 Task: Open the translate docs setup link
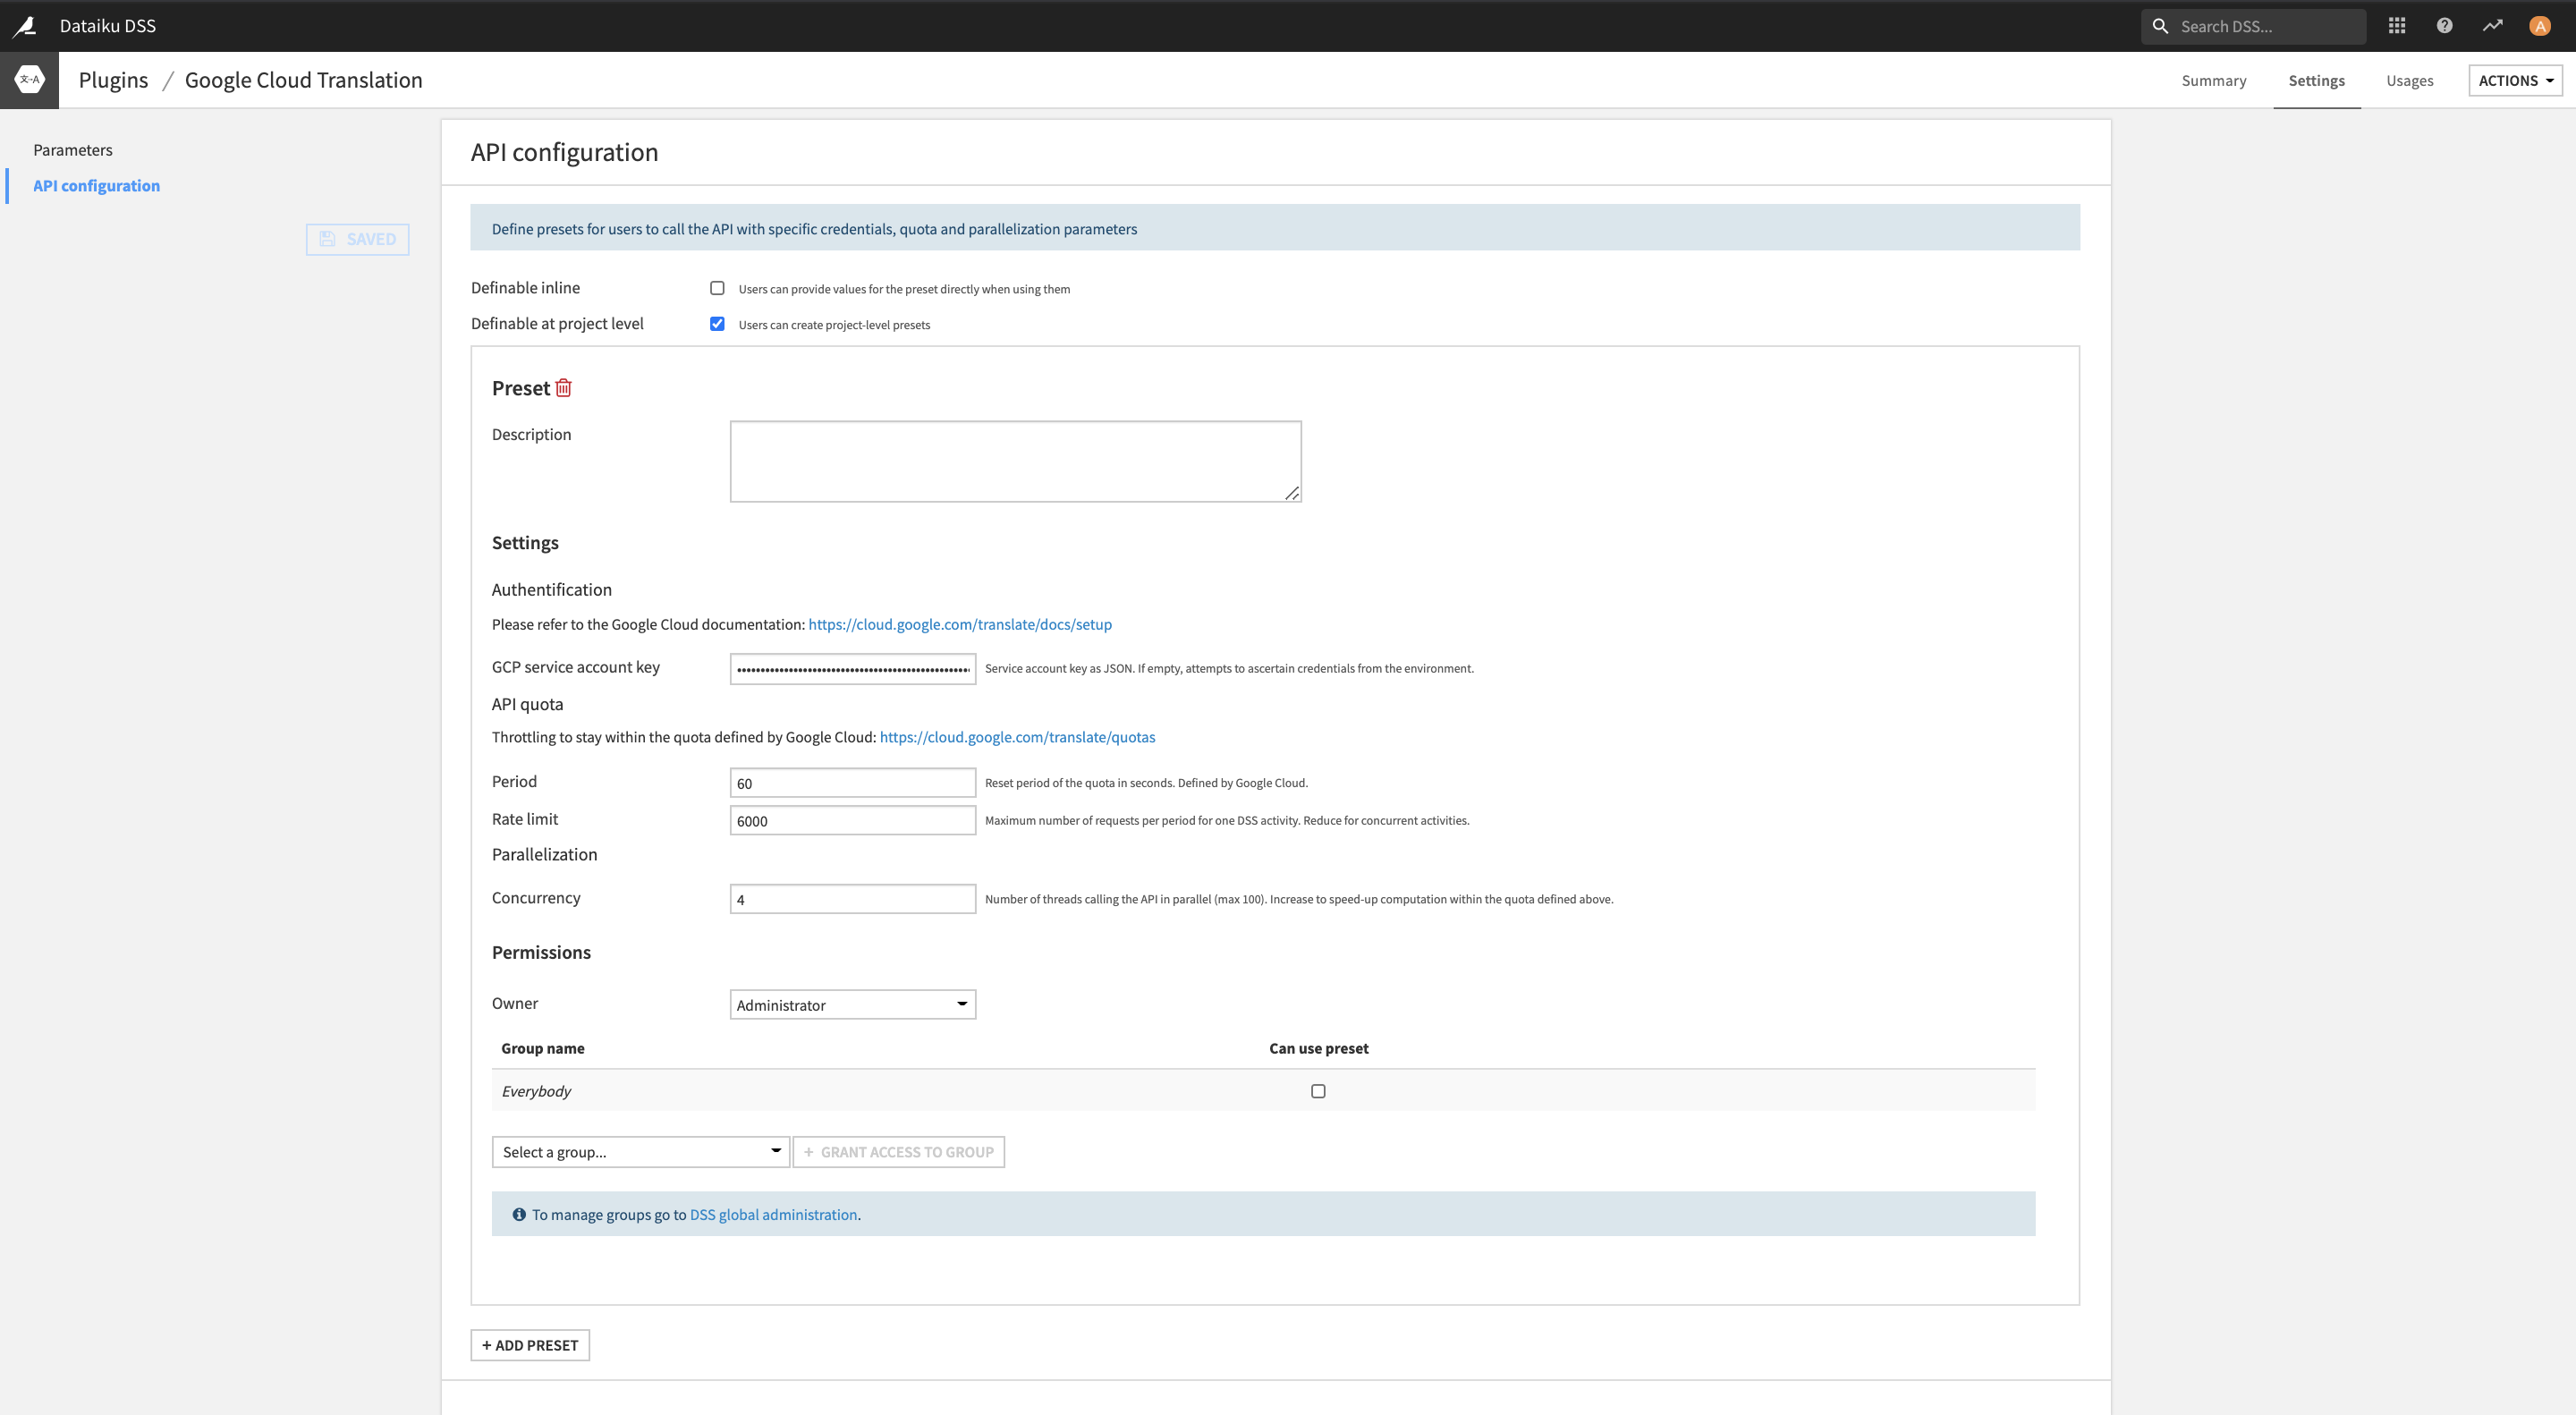(959, 624)
